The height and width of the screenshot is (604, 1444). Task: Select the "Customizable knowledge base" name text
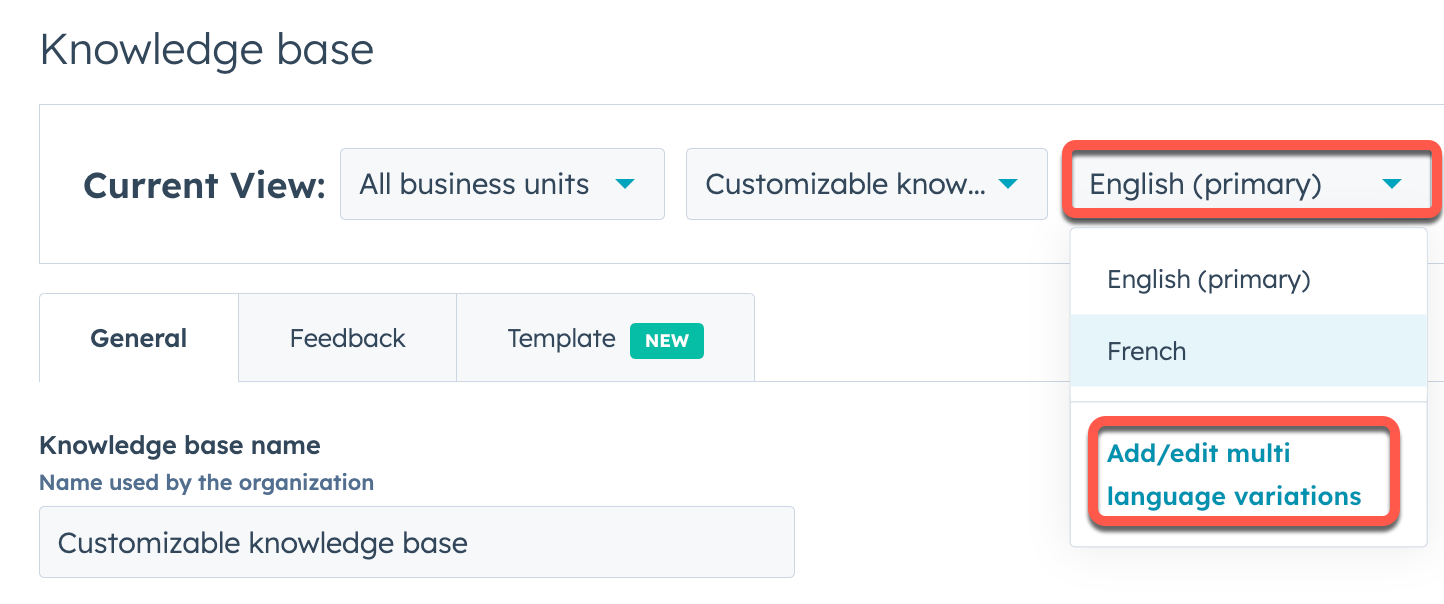pyautogui.click(x=262, y=542)
